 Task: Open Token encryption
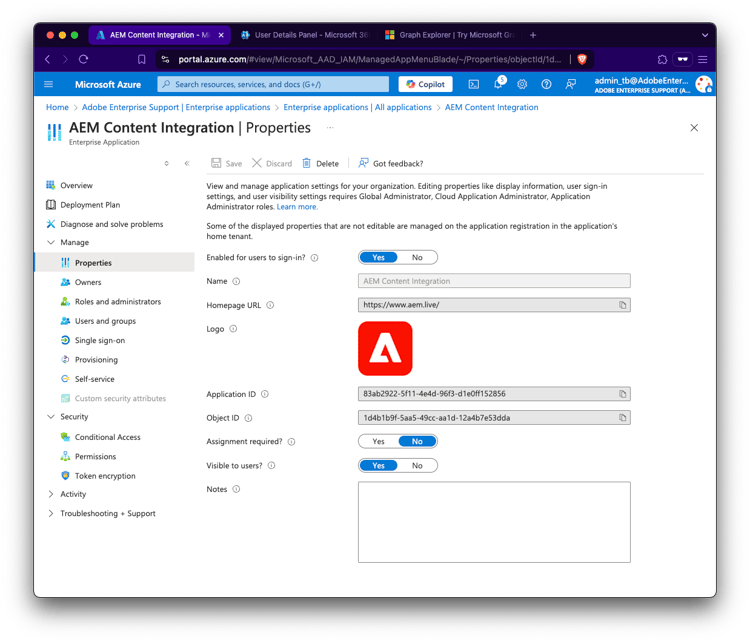pos(105,476)
